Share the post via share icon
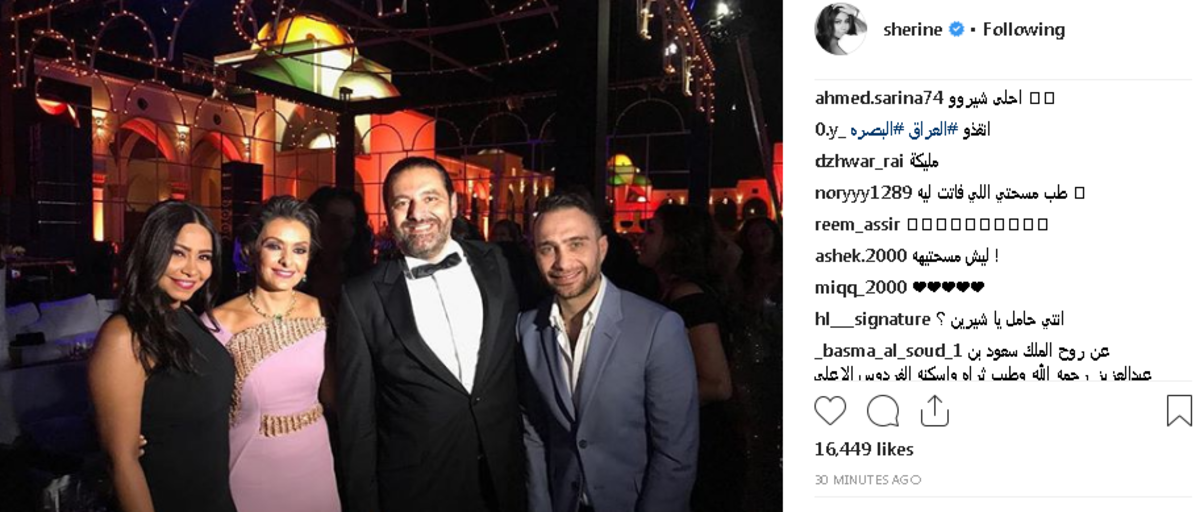The height and width of the screenshot is (512, 1200). coord(934,410)
